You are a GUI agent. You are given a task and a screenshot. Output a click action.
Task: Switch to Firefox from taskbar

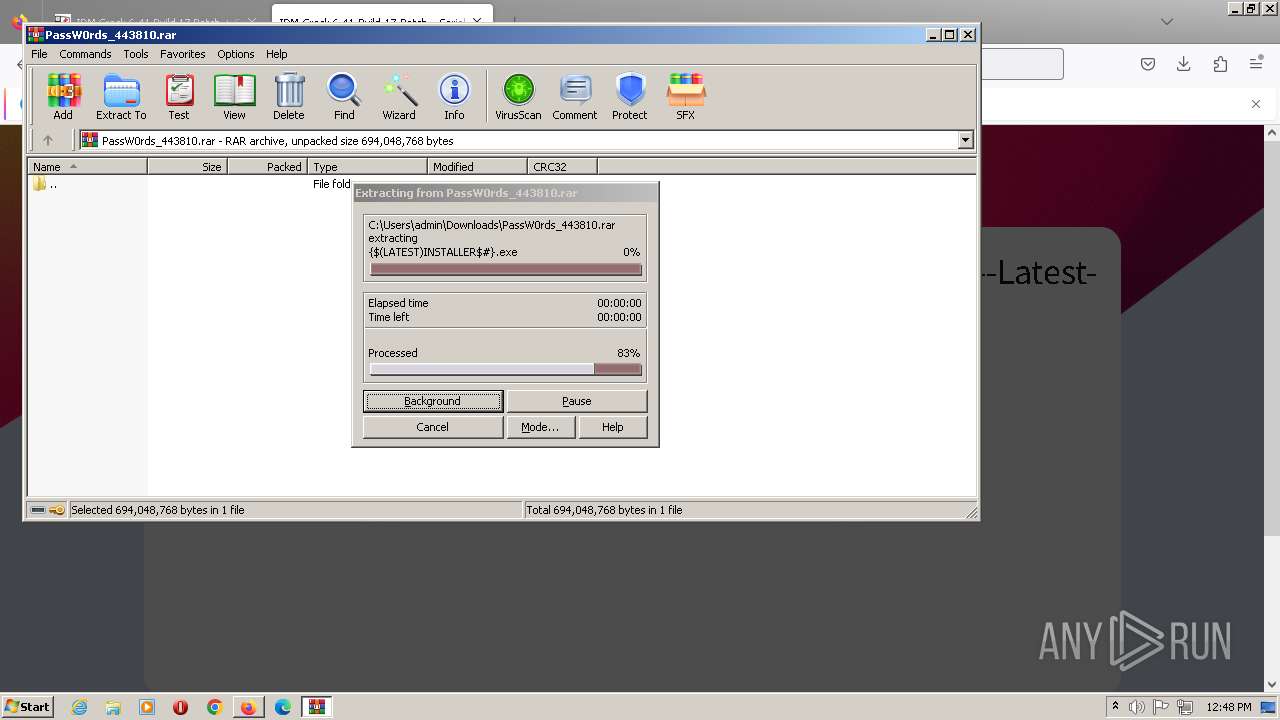click(x=248, y=707)
